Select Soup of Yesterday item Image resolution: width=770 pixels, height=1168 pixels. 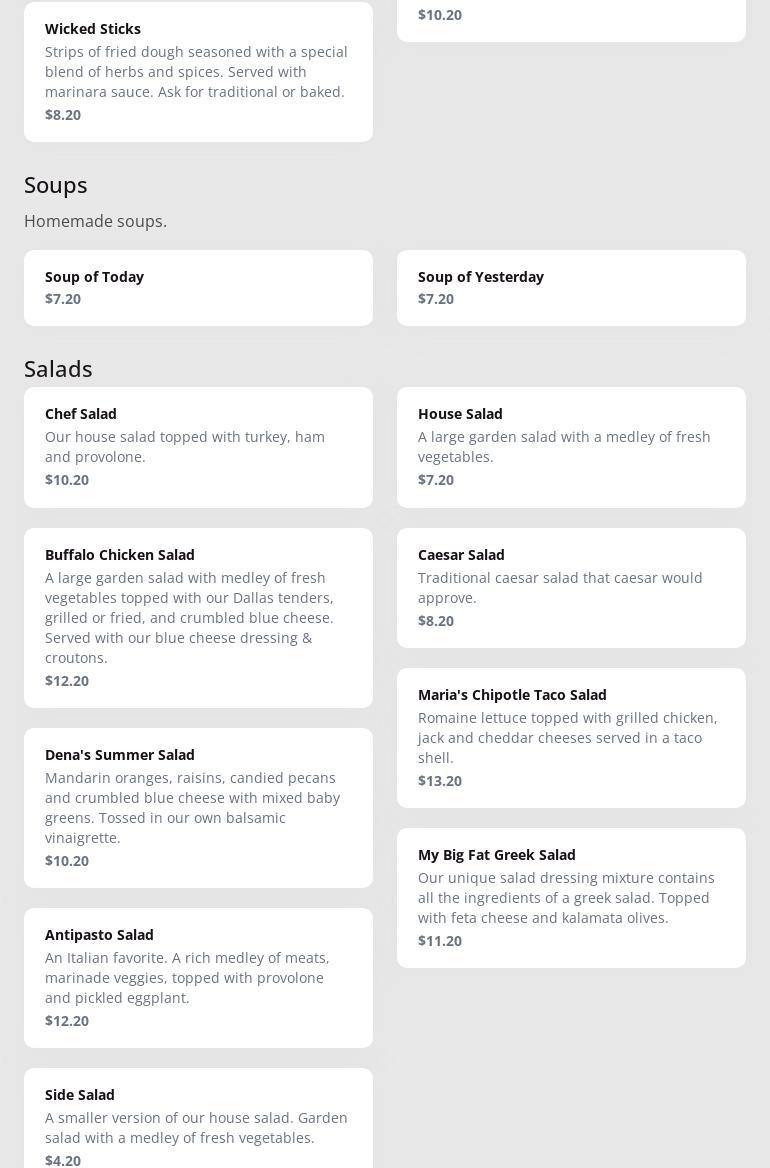pos(571,287)
